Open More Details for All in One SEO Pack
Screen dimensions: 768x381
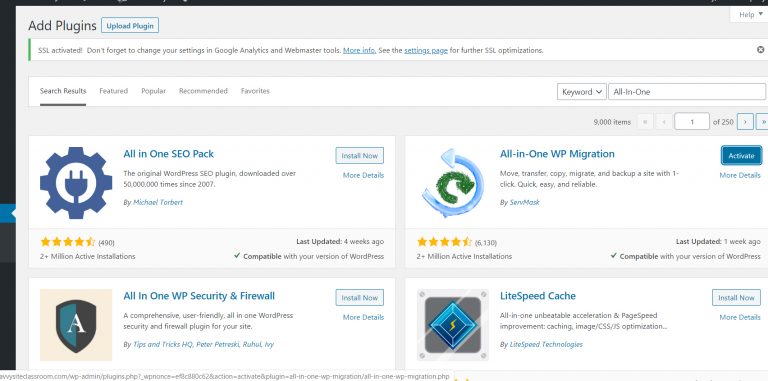[363, 175]
